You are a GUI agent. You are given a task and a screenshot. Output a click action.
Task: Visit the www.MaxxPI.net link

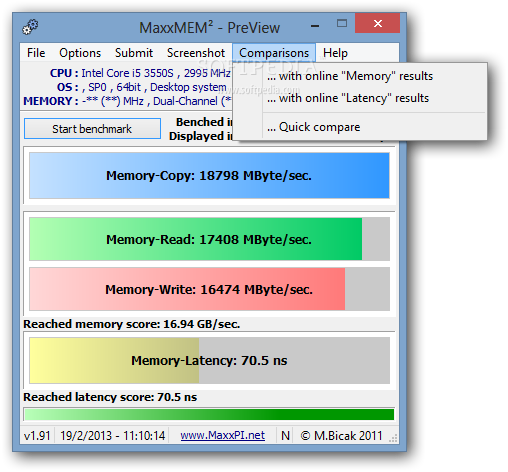223,435
